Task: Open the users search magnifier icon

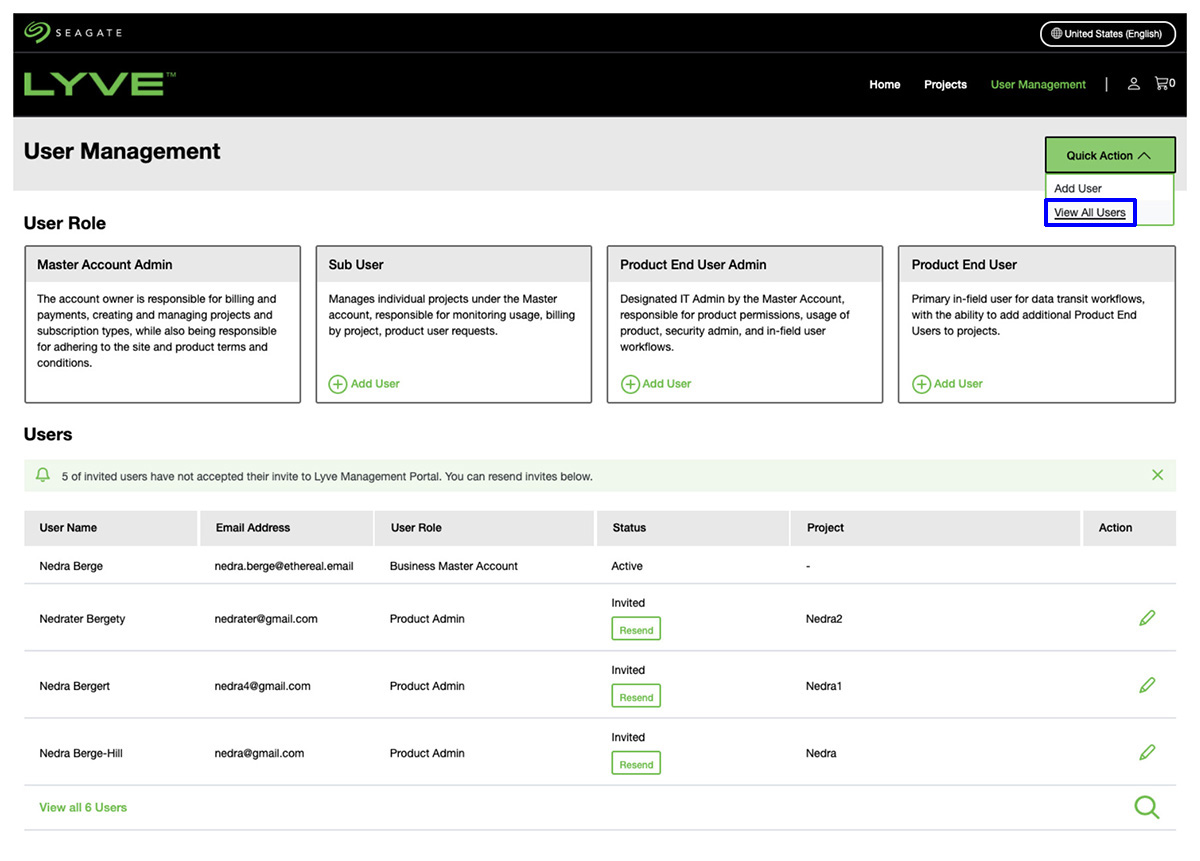Action: tap(1147, 807)
